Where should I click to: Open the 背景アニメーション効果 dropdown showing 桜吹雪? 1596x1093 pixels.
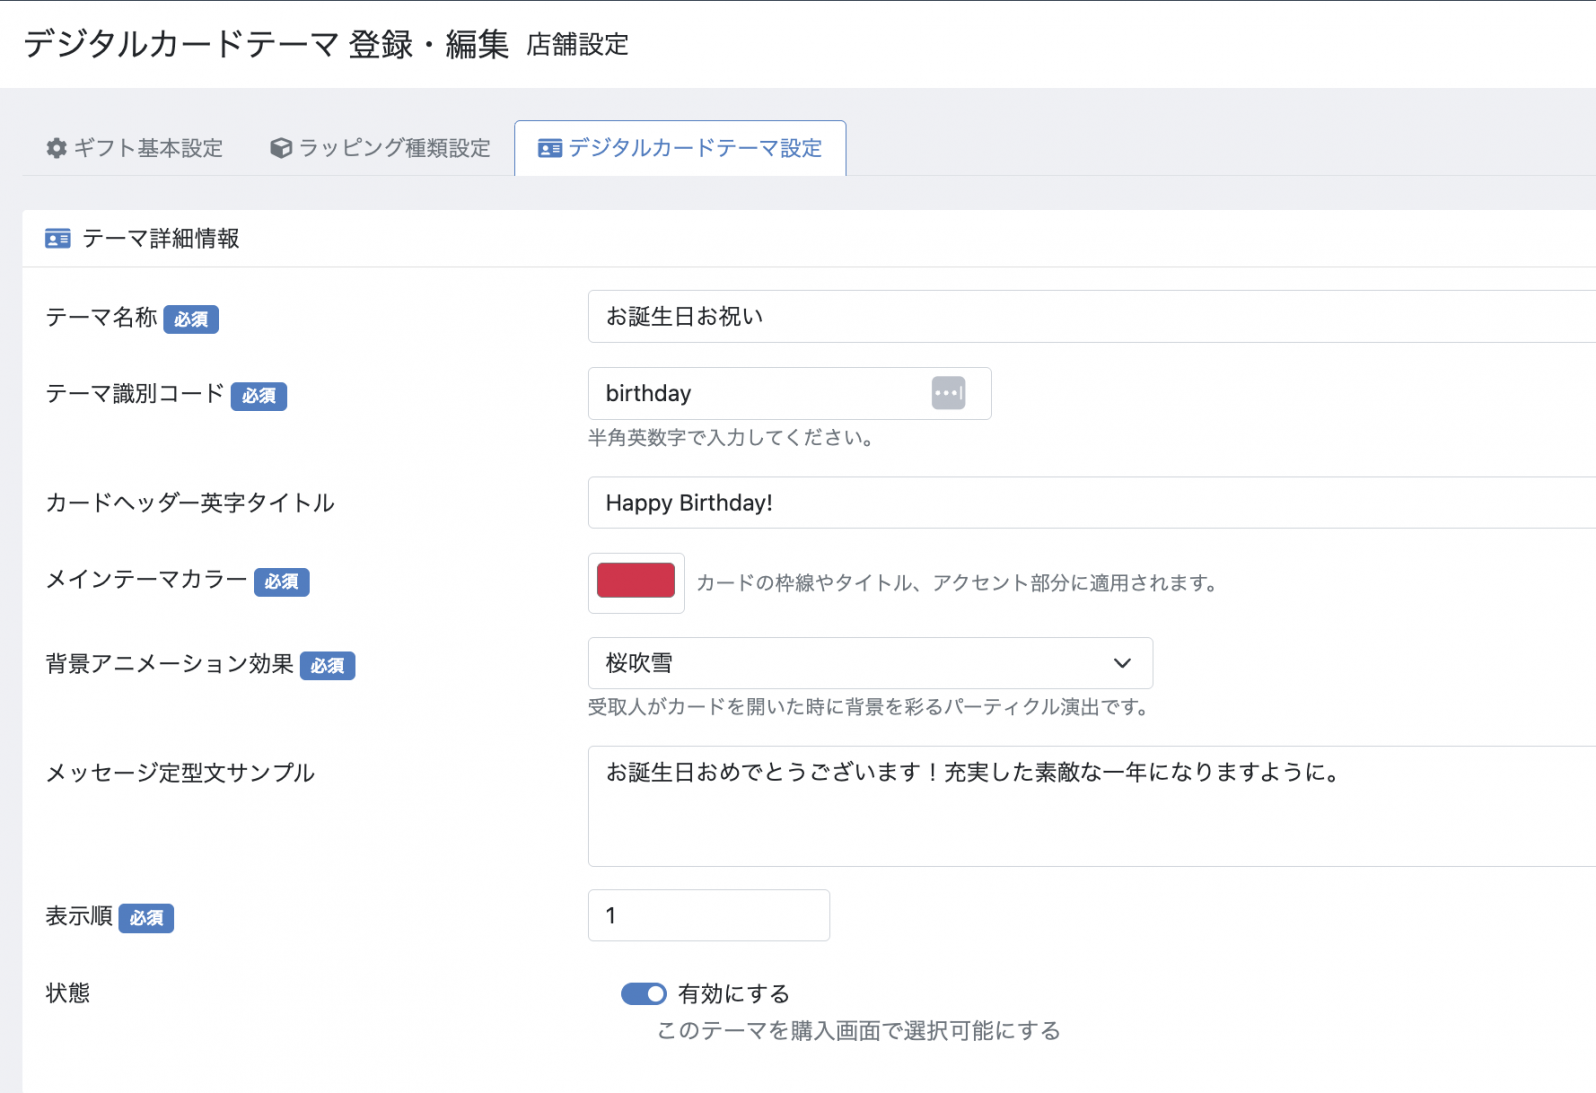pyautogui.click(x=870, y=663)
